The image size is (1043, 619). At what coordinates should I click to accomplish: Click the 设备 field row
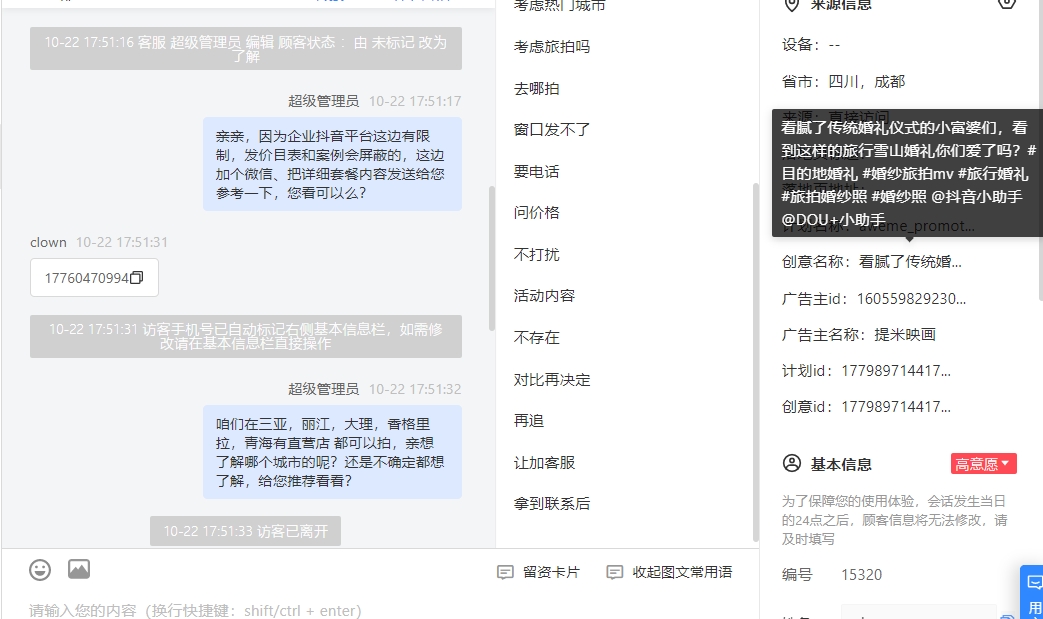tap(811, 45)
